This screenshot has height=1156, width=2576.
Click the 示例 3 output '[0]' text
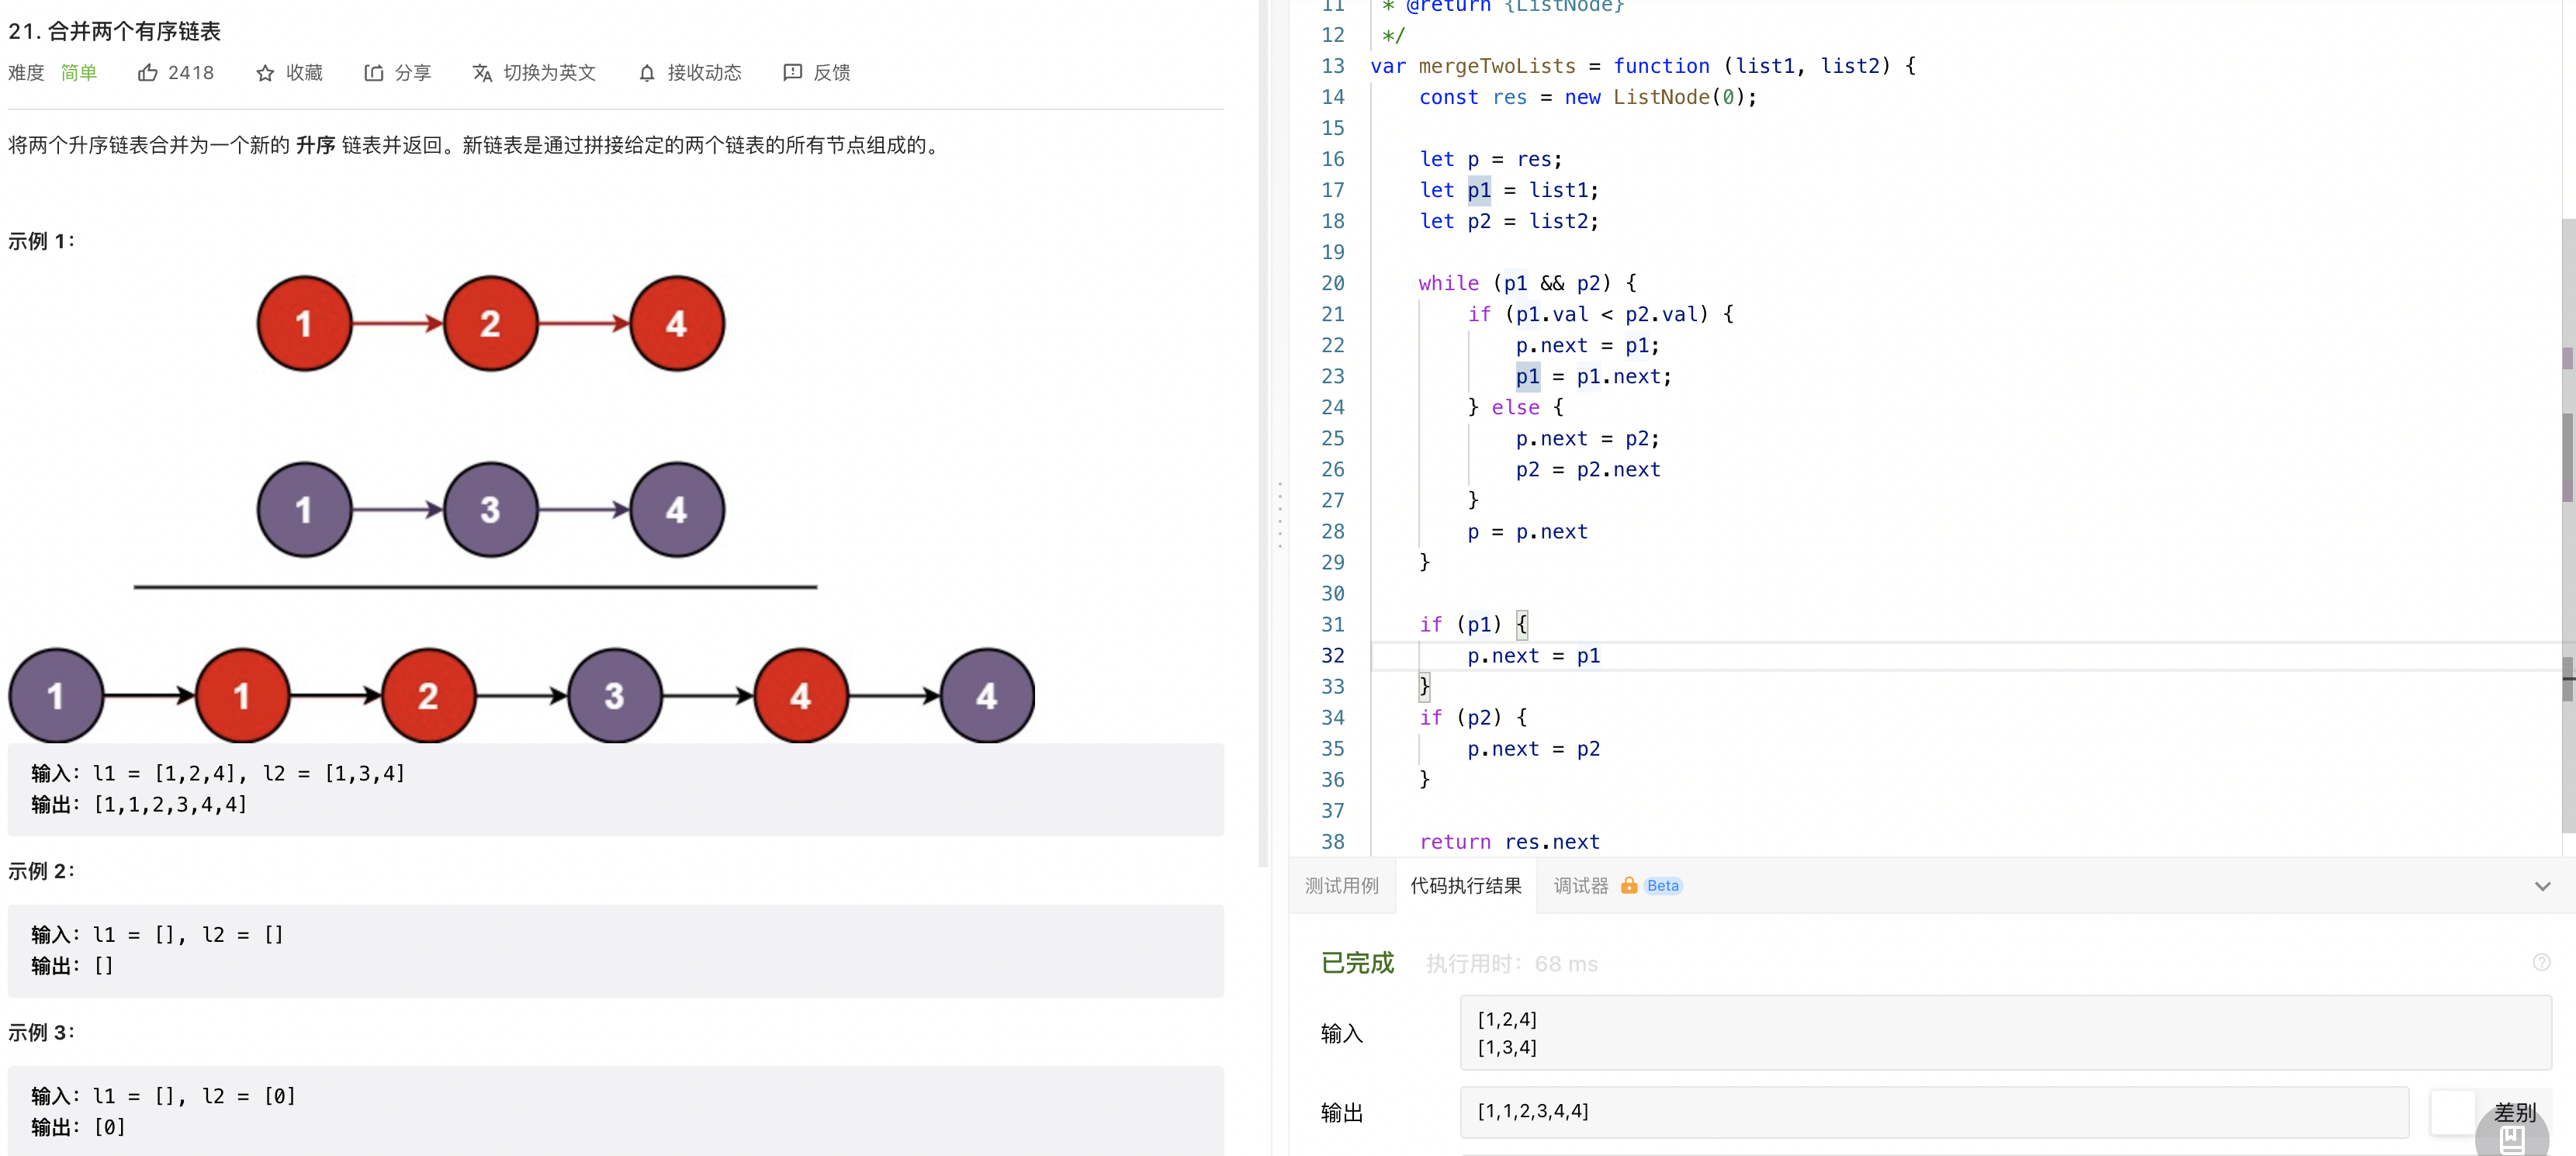109,1127
